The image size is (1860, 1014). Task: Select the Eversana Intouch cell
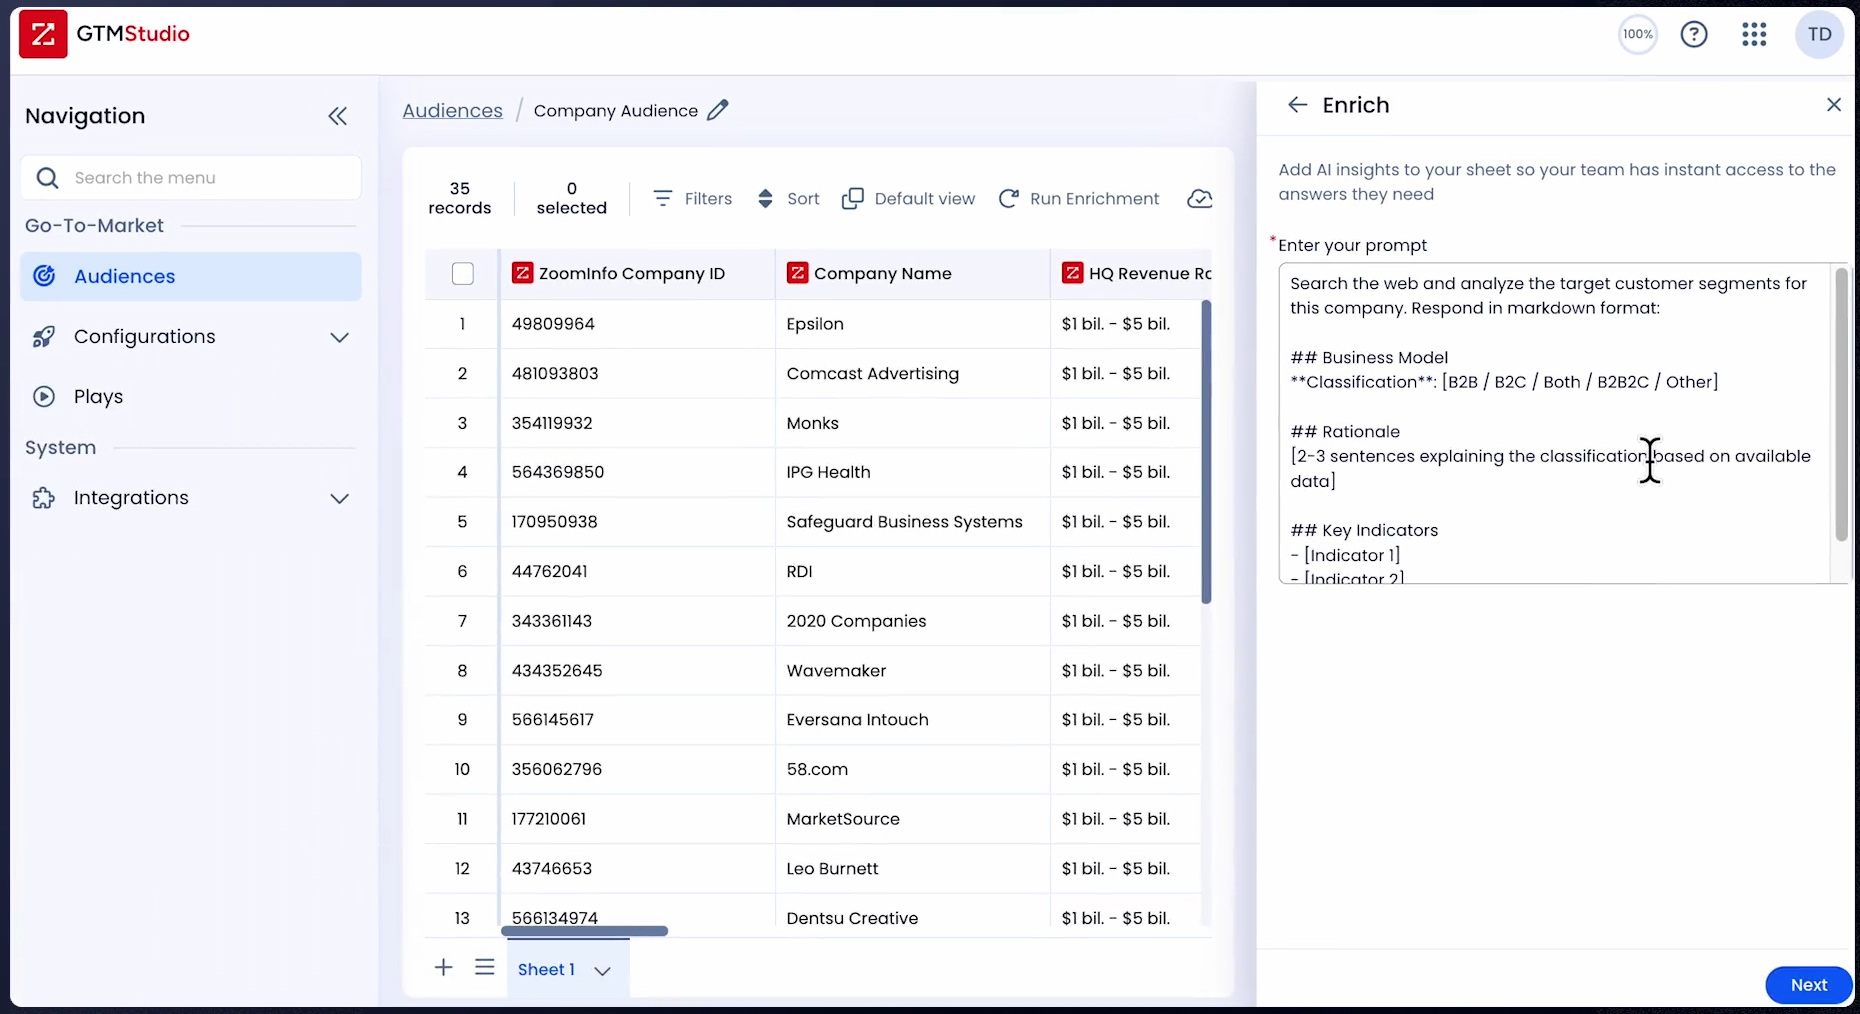click(912, 720)
